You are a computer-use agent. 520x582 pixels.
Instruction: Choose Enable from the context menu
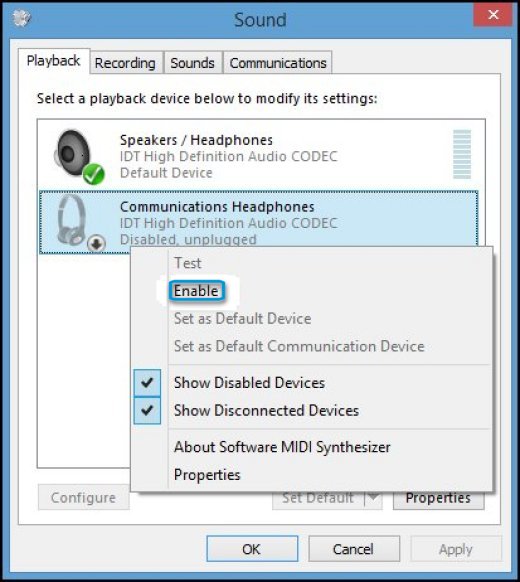pos(196,291)
